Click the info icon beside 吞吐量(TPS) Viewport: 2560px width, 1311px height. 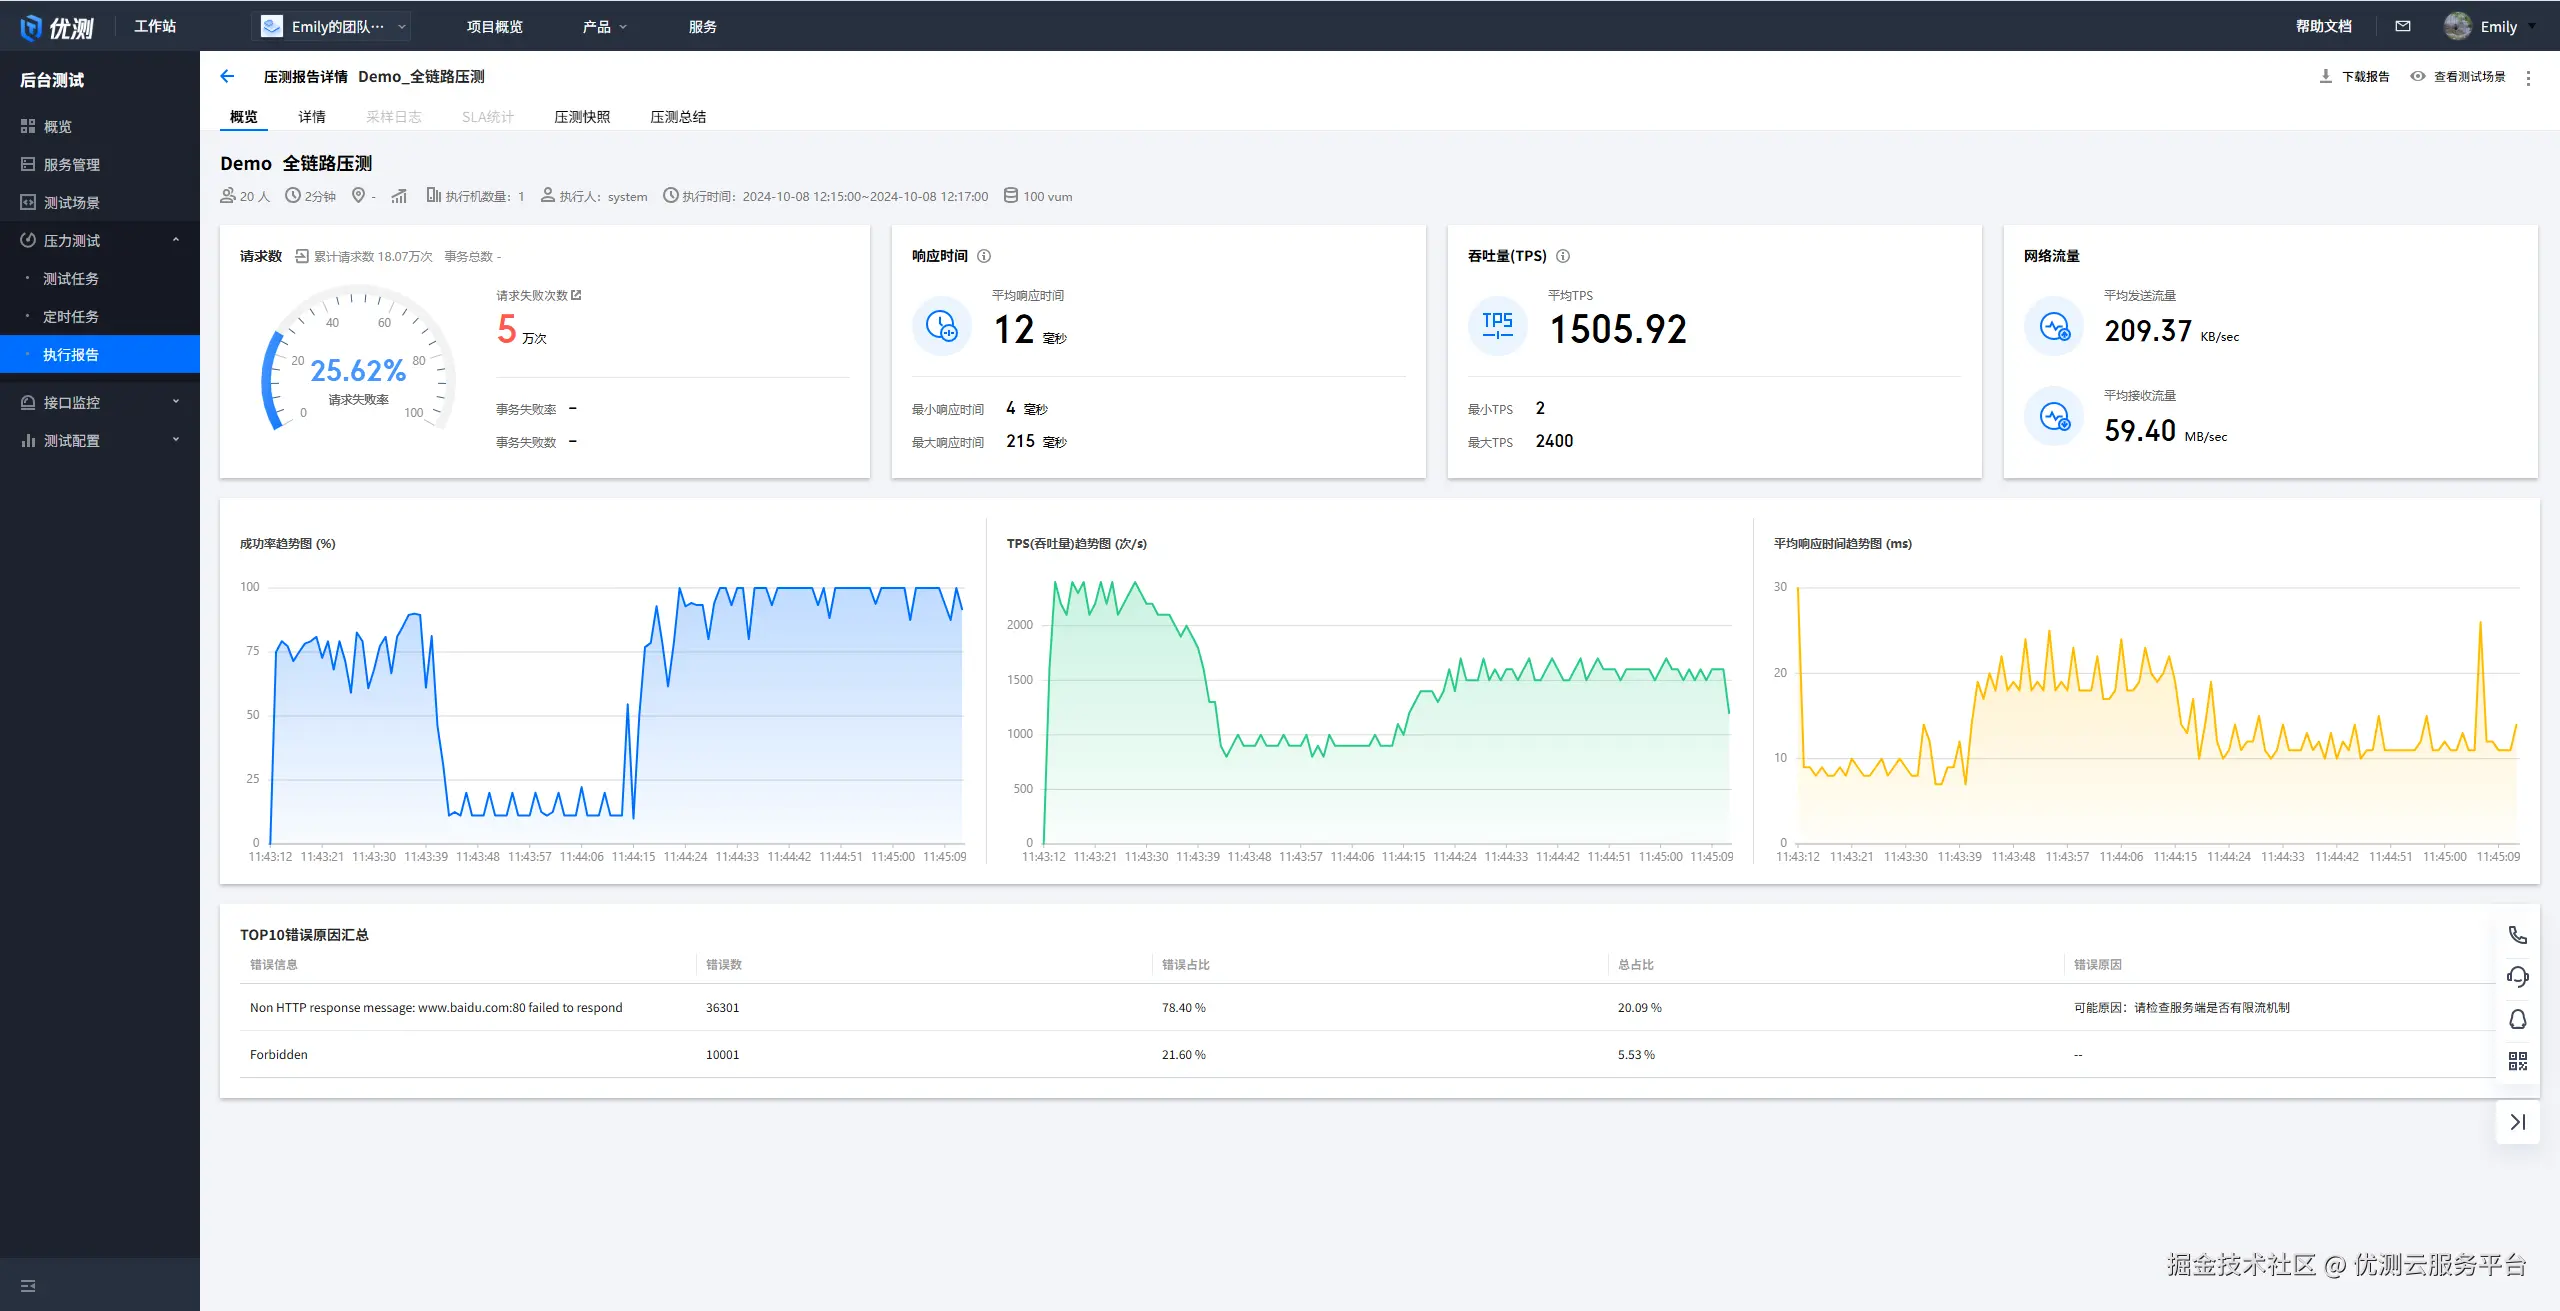[x=1563, y=256]
